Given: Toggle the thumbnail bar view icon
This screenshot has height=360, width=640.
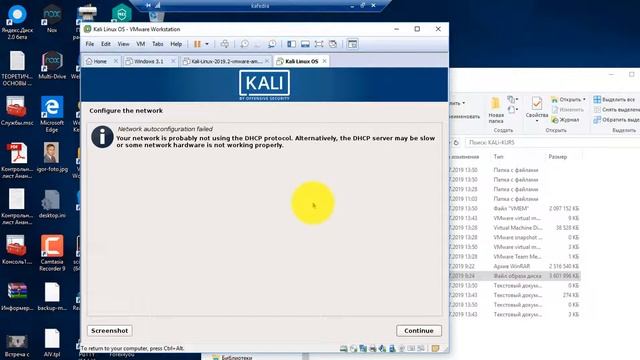Looking at the screenshot, I should (x=305, y=44).
